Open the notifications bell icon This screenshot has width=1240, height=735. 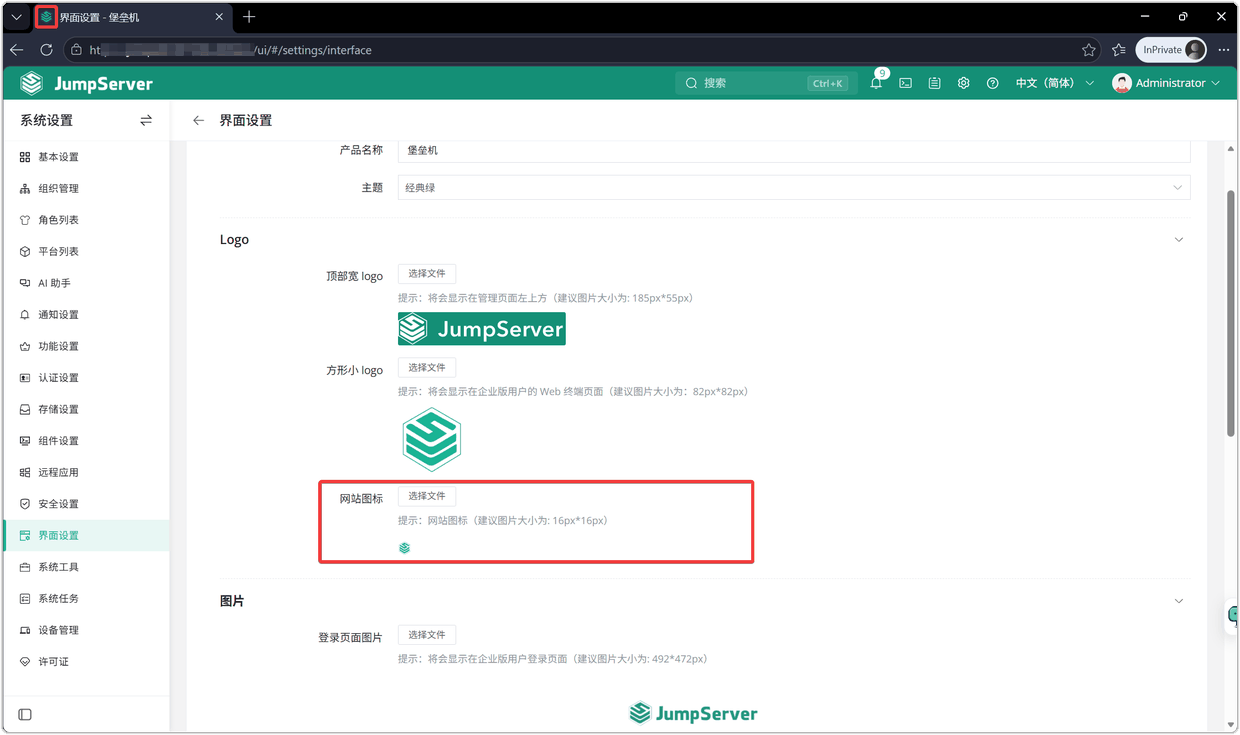tap(876, 83)
